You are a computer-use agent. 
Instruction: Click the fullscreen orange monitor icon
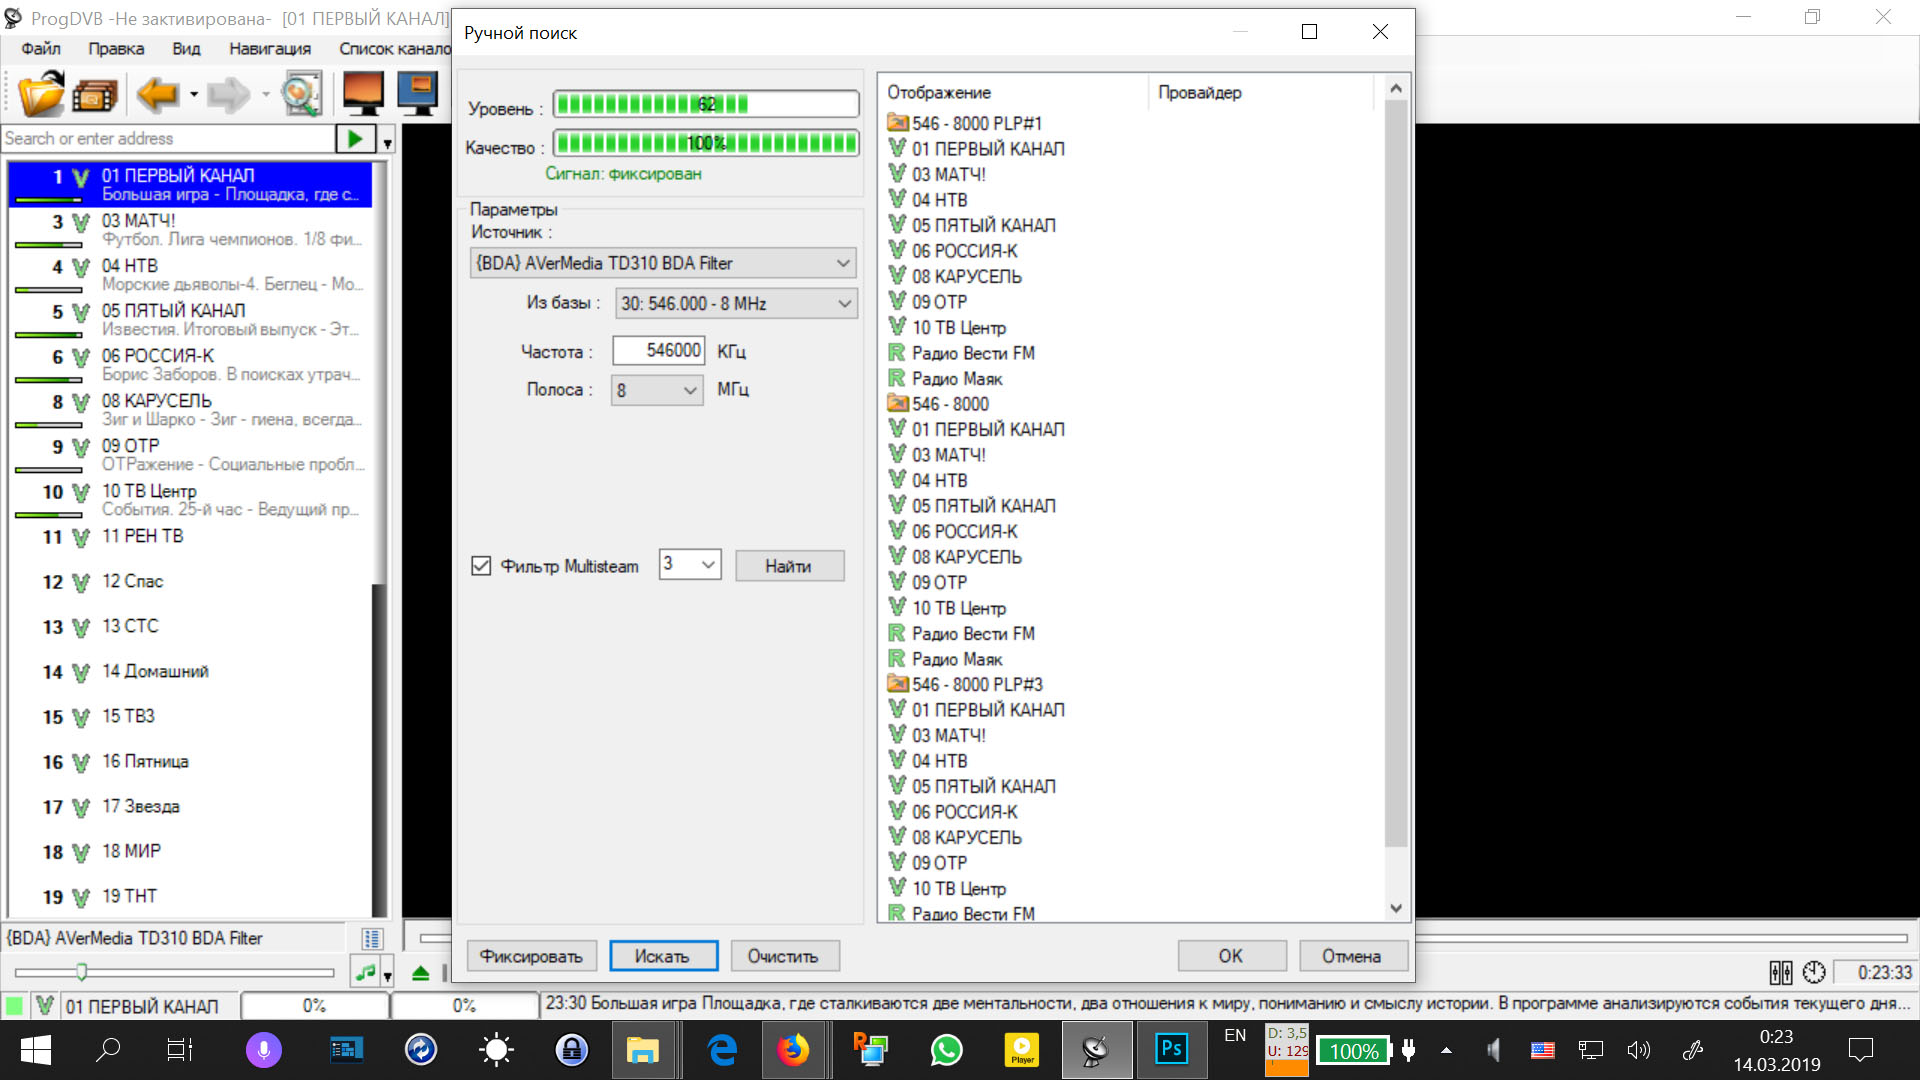[363, 95]
